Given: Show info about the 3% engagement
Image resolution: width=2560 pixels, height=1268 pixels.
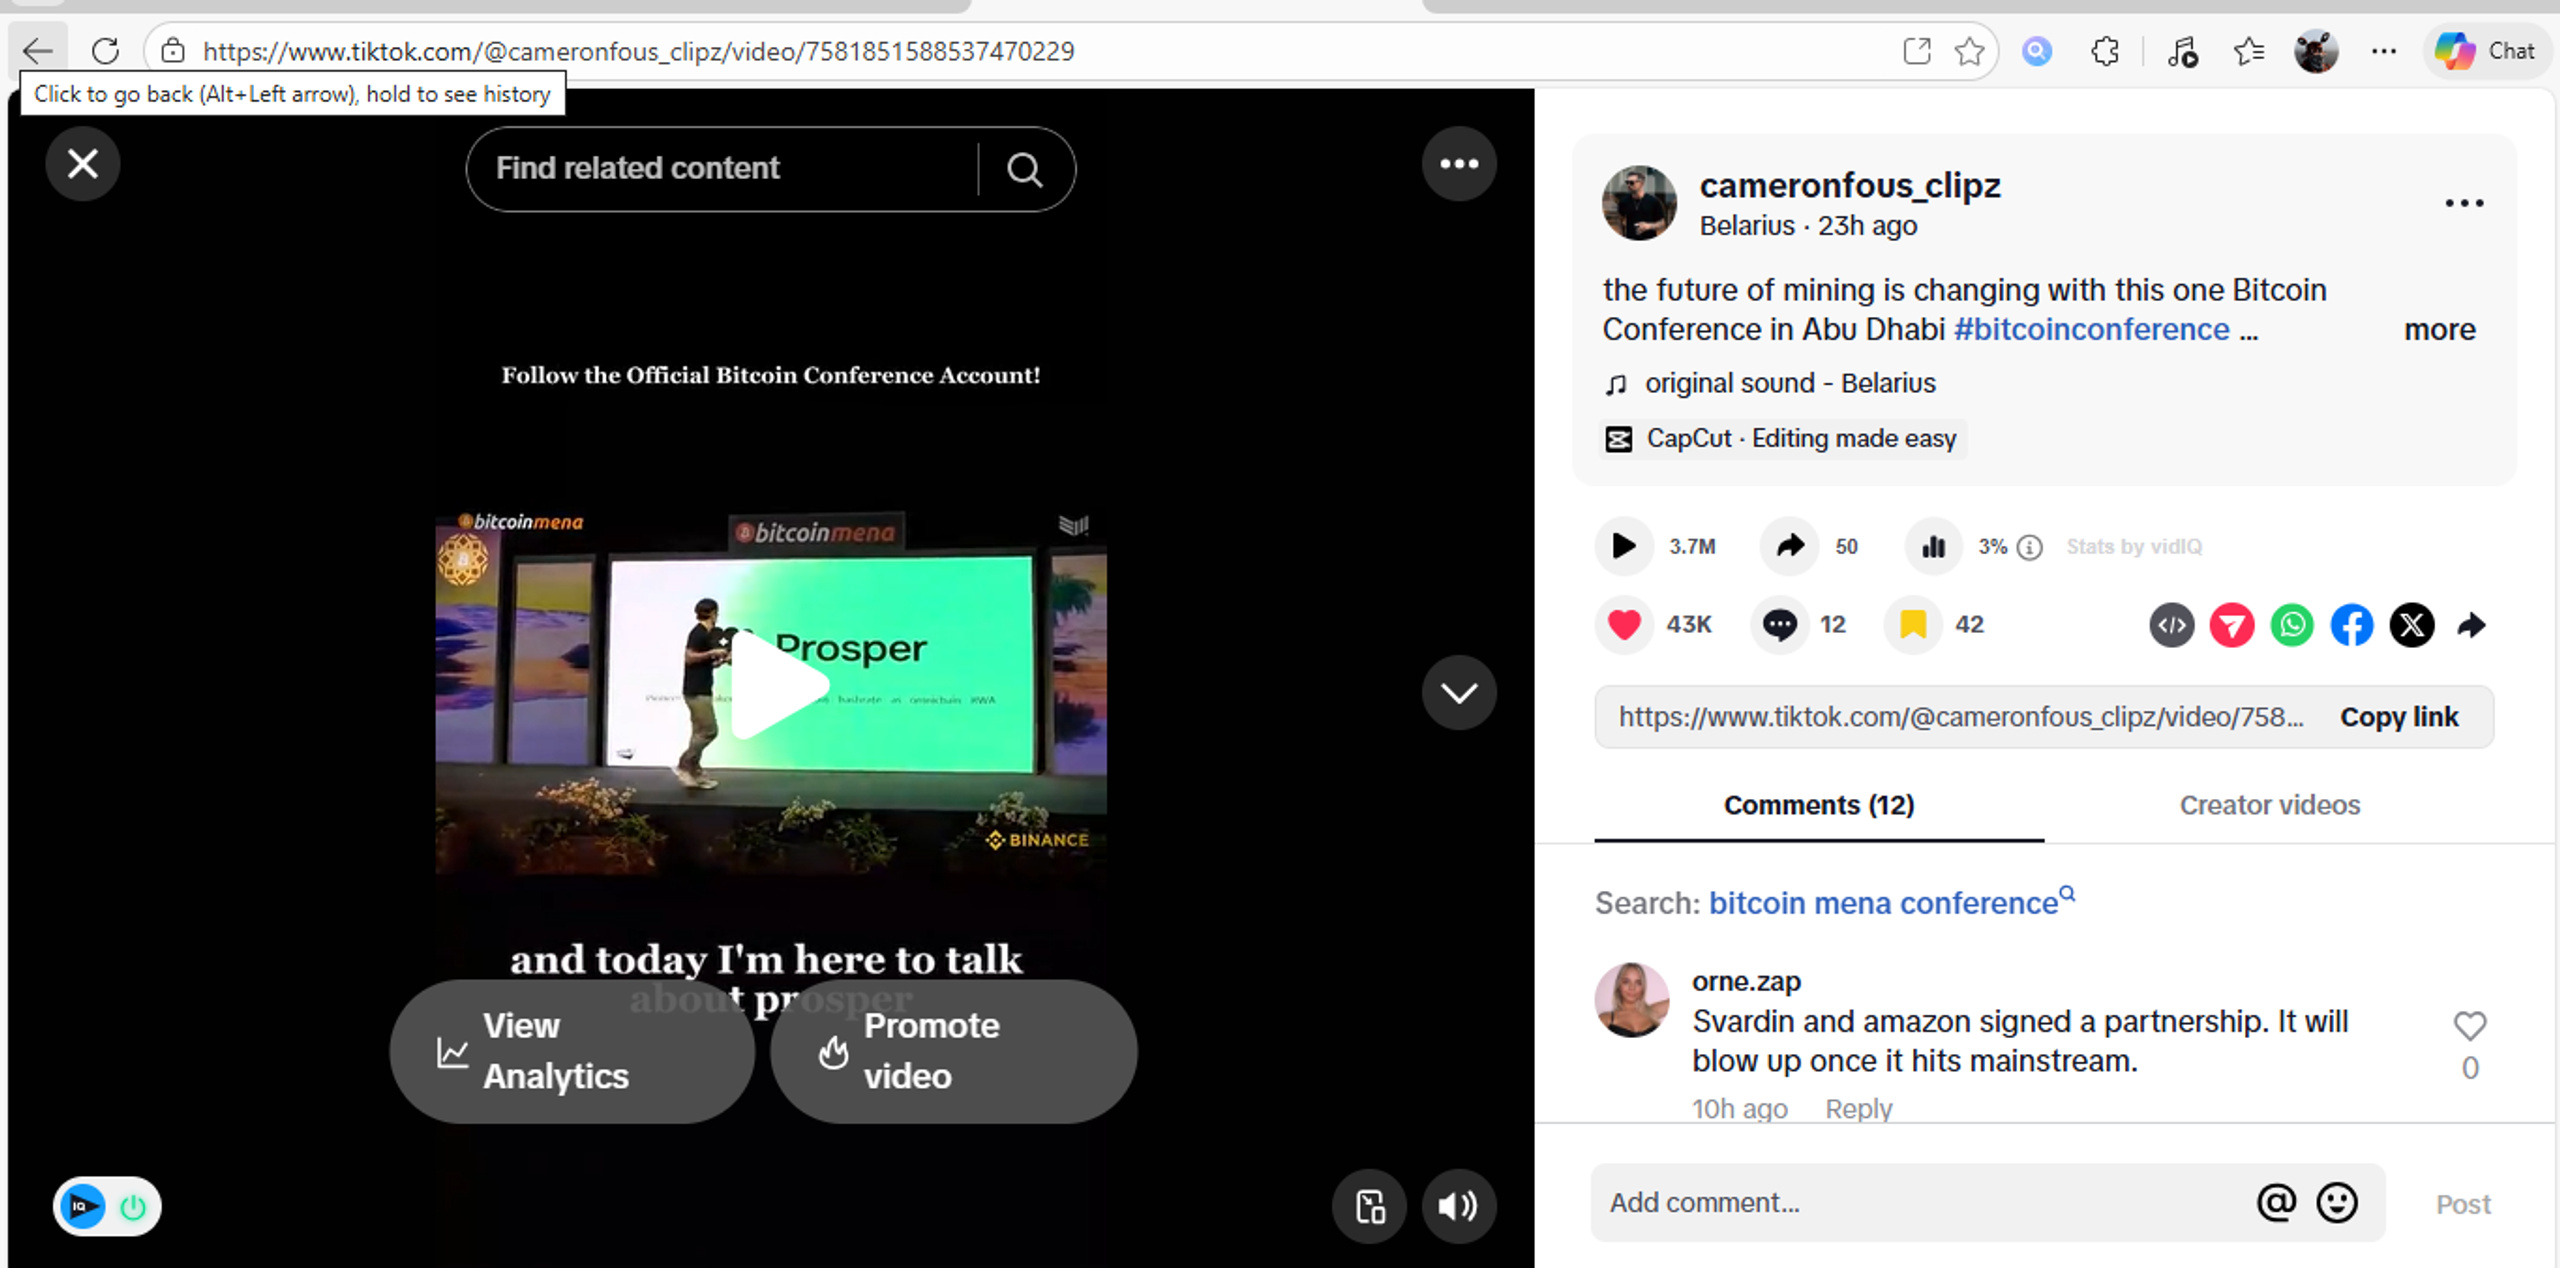Looking at the screenshot, I should coord(2030,547).
